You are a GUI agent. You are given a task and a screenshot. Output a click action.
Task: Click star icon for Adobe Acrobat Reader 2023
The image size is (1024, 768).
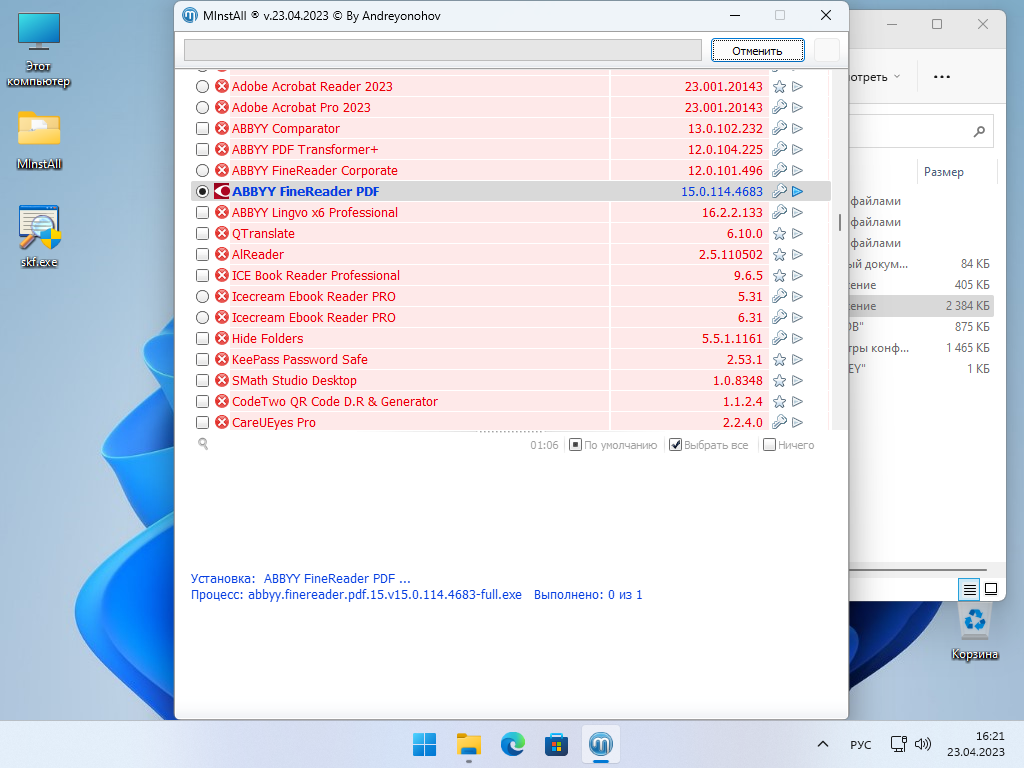pos(779,87)
